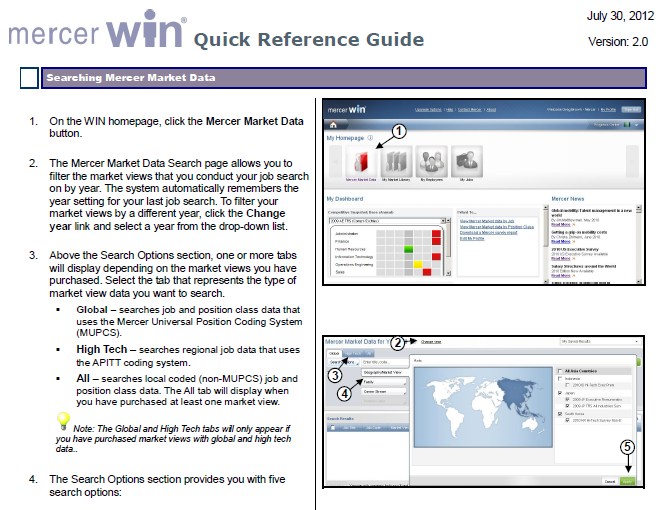Open the My Market Library icon
Image resolution: width=663 pixels, height=510 pixels.
[x=396, y=162]
